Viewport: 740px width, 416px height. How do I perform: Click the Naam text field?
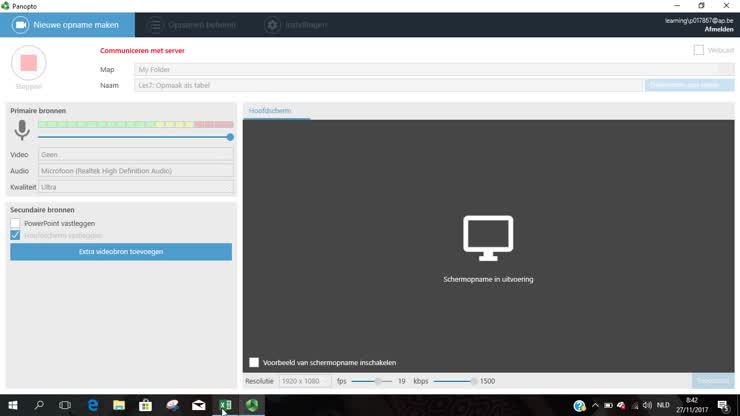[x=388, y=85]
